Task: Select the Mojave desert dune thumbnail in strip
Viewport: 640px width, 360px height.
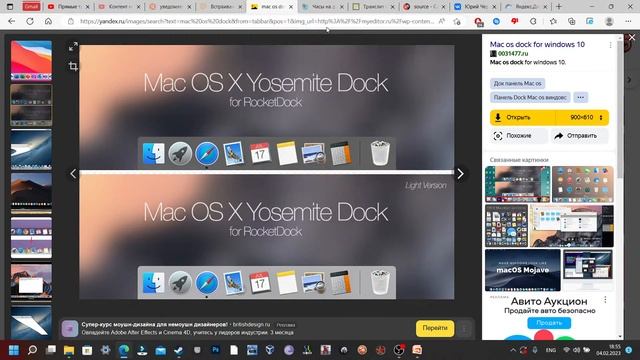Action: (x=31, y=193)
